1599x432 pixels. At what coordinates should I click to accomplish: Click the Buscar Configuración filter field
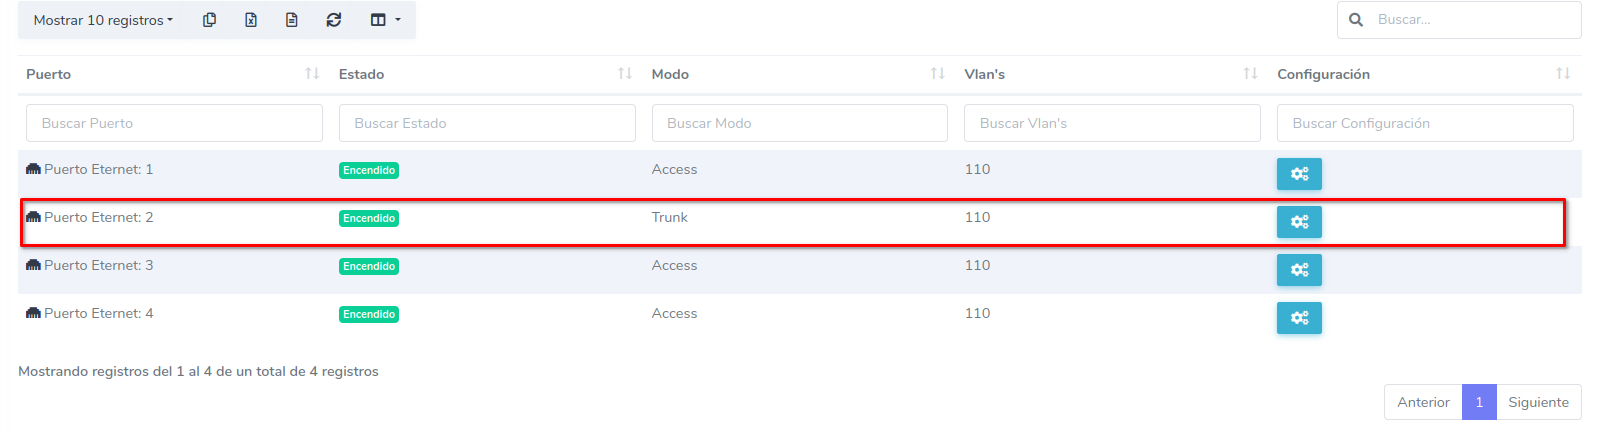click(x=1425, y=123)
